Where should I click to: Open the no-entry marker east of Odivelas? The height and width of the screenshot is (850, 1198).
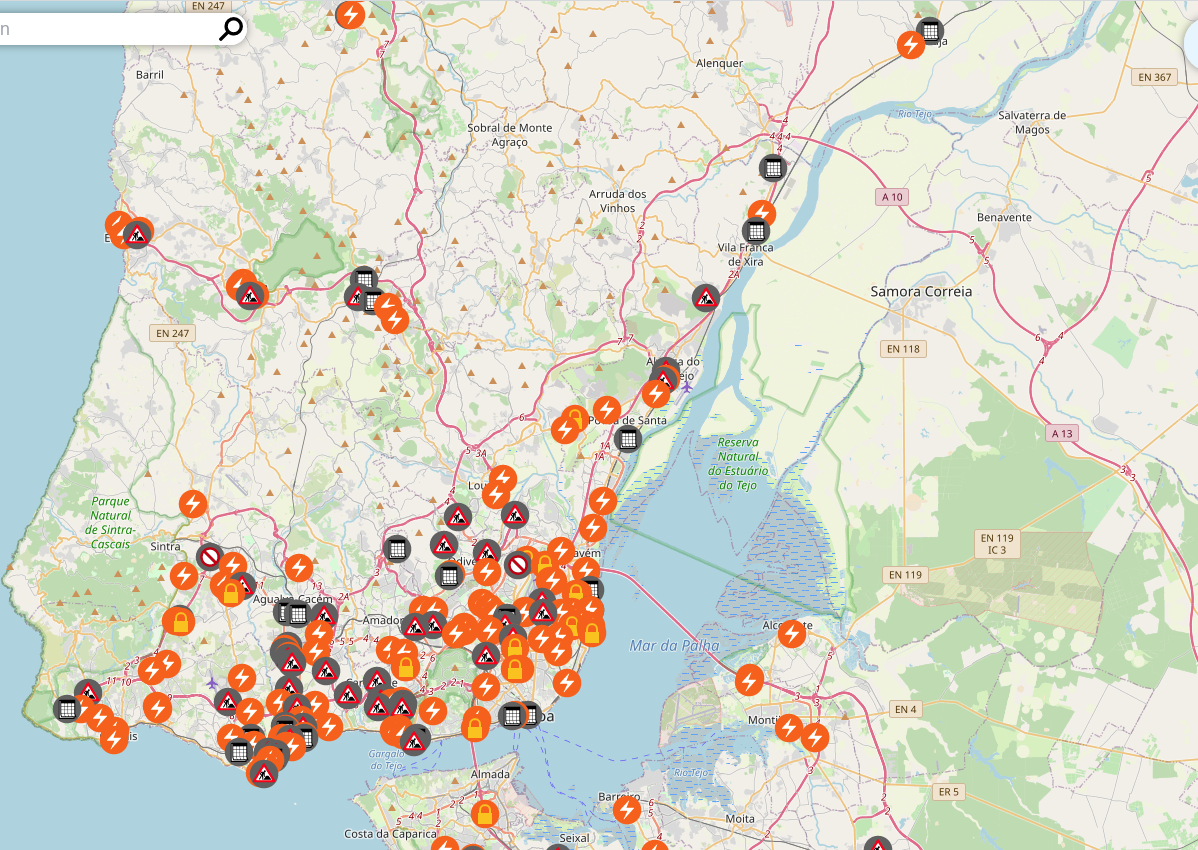coord(518,565)
